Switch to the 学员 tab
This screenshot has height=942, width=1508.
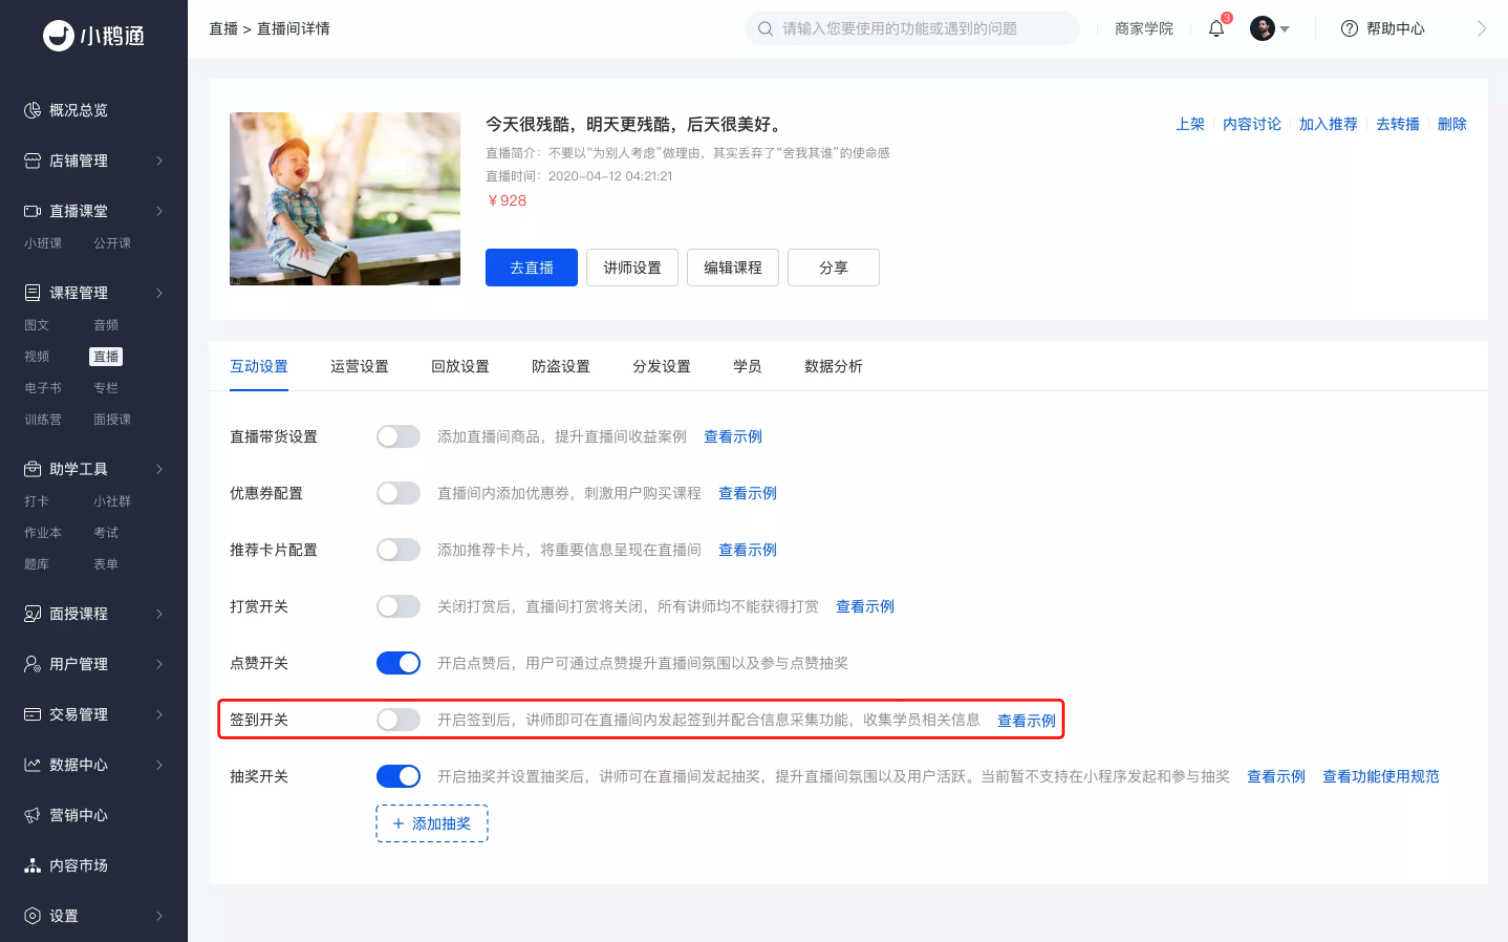coord(747,367)
